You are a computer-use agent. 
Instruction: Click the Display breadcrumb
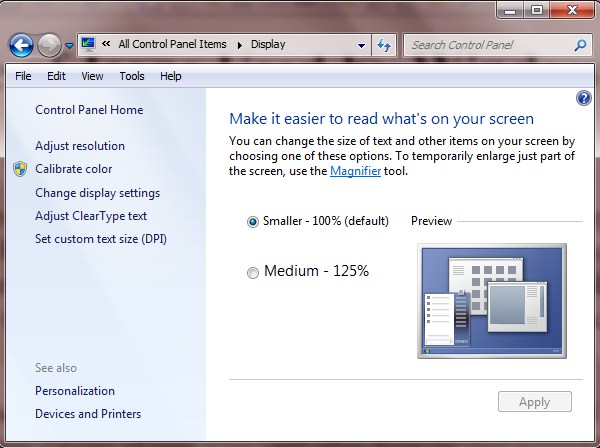(x=268, y=44)
